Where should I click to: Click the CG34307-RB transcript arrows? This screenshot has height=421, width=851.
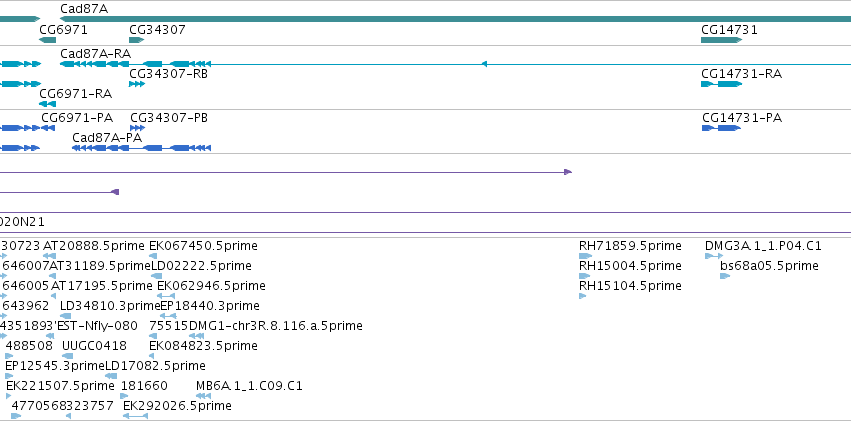(137, 84)
